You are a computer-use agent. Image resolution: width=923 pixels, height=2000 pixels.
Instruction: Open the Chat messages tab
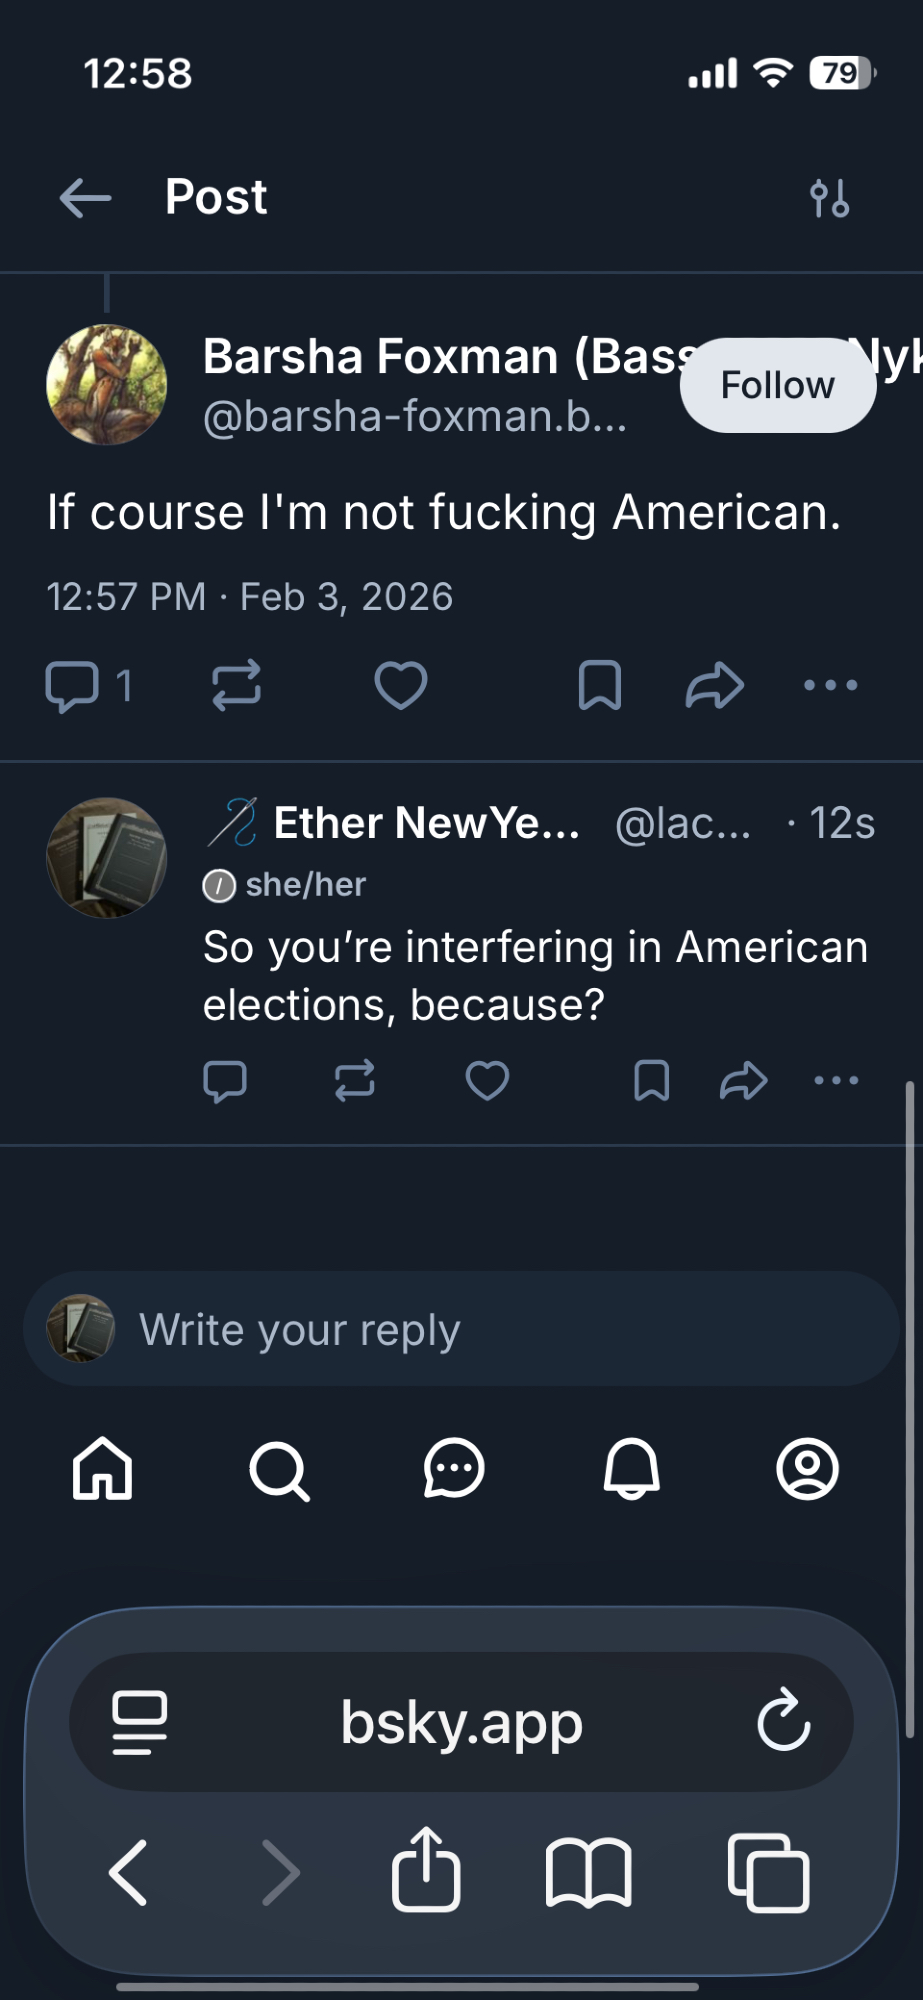454,1469
